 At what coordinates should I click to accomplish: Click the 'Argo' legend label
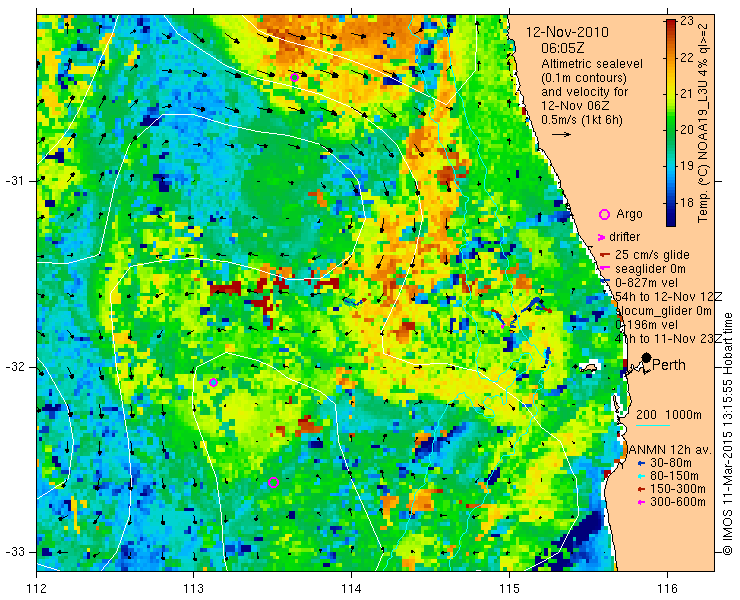click(630, 214)
